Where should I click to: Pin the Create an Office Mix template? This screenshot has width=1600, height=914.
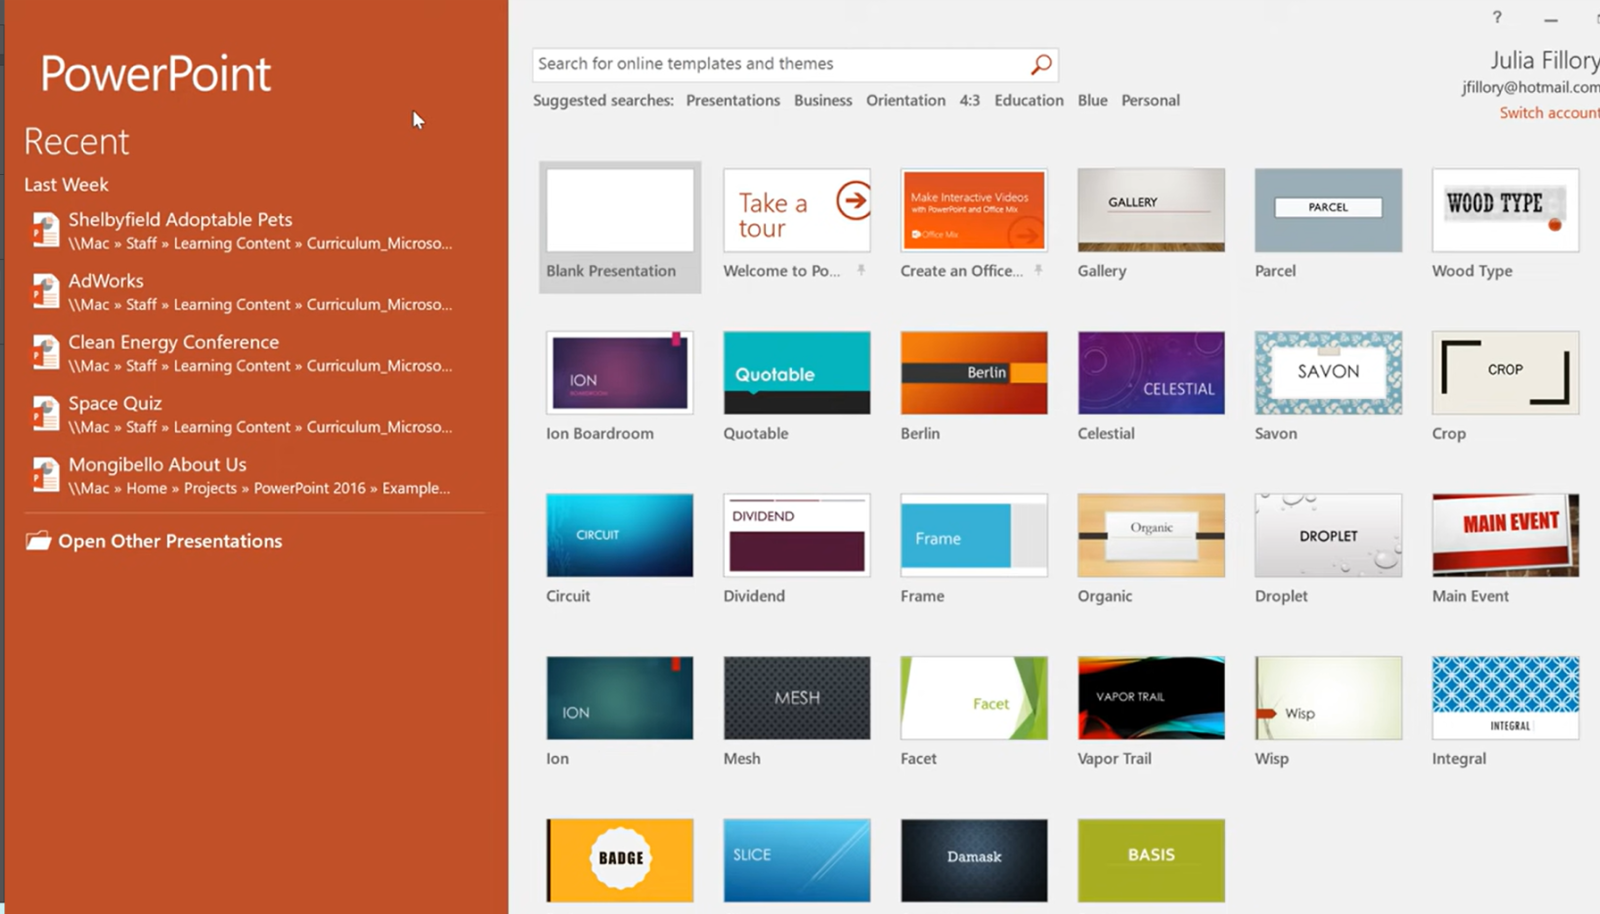(x=1038, y=271)
